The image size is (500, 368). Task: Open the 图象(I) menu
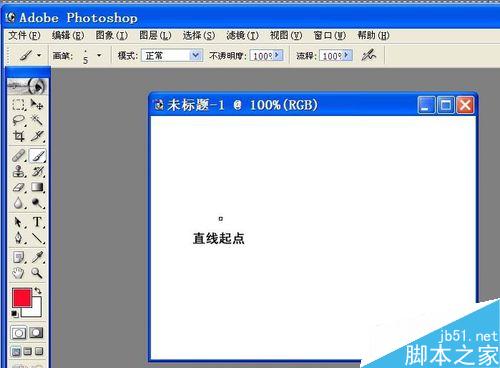coord(112,35)
